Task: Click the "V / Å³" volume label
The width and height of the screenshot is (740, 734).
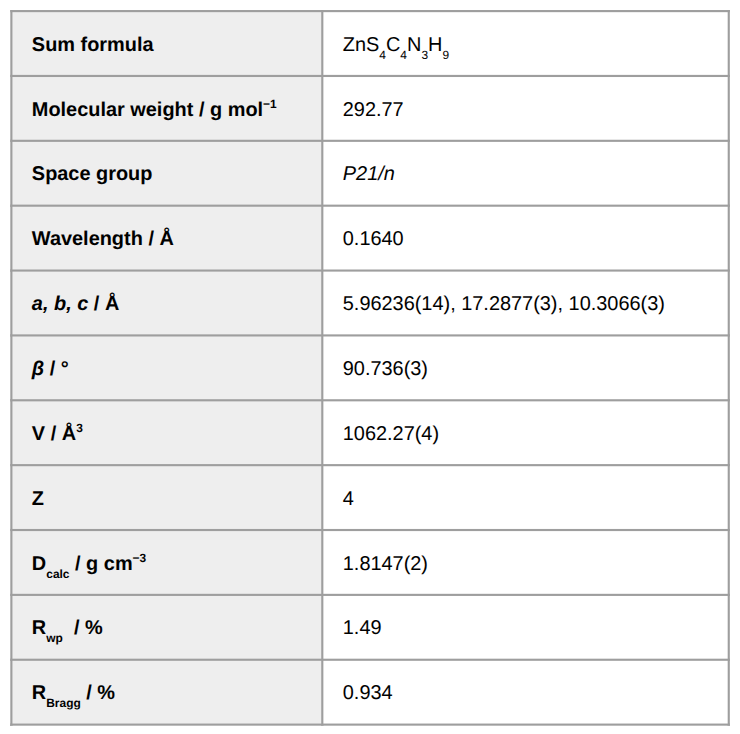Action: 58,433
